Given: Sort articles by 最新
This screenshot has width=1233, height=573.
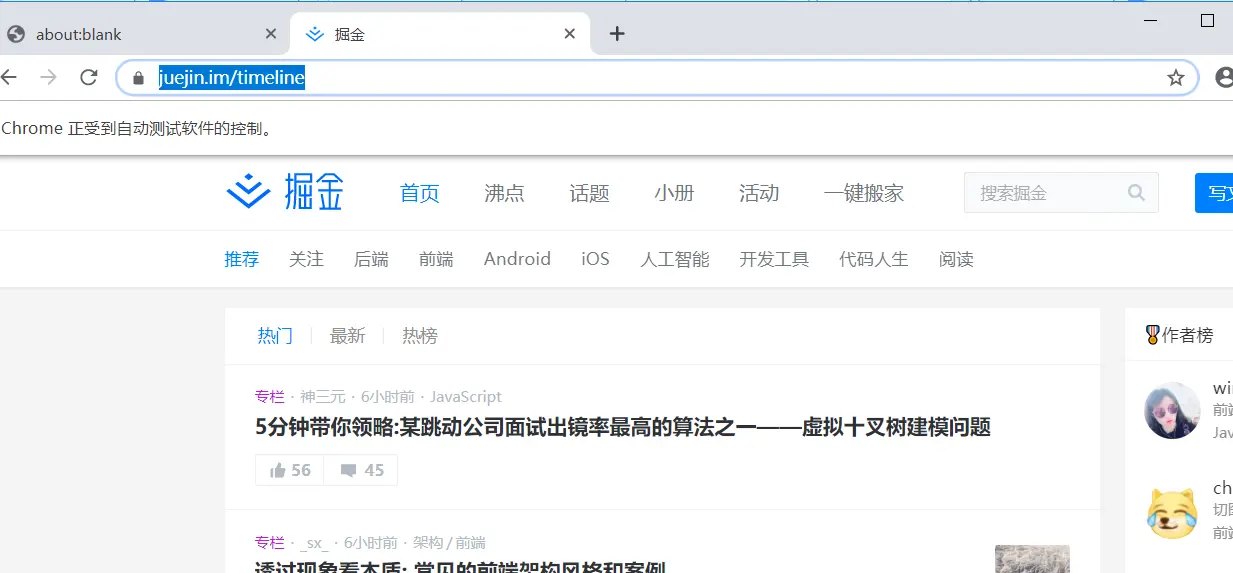Looking at the screenshot, I should pyautogui.click(x=347, y=336).
